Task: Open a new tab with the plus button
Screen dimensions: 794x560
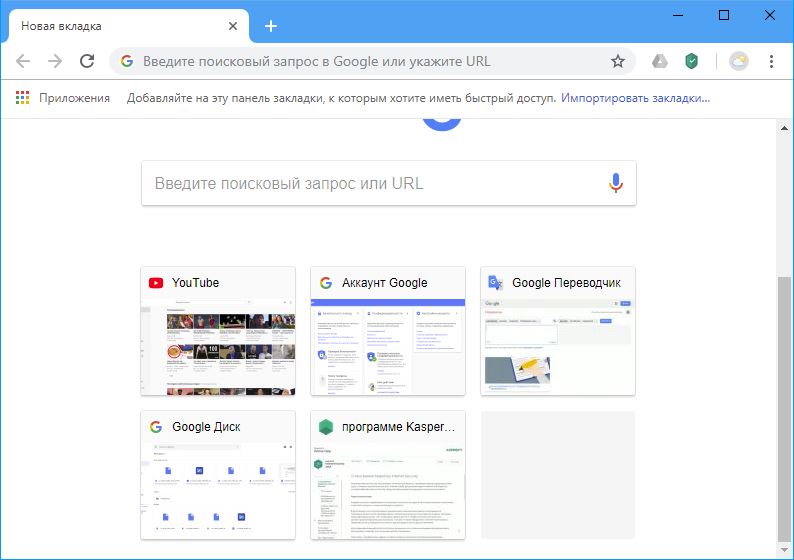Action: [x=271, y=26]
